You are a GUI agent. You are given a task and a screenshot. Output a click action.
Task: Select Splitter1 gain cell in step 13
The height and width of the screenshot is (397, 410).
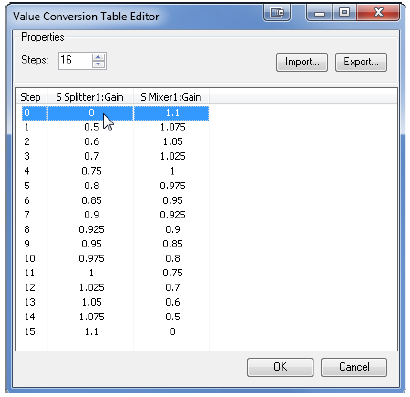point(91,302)
